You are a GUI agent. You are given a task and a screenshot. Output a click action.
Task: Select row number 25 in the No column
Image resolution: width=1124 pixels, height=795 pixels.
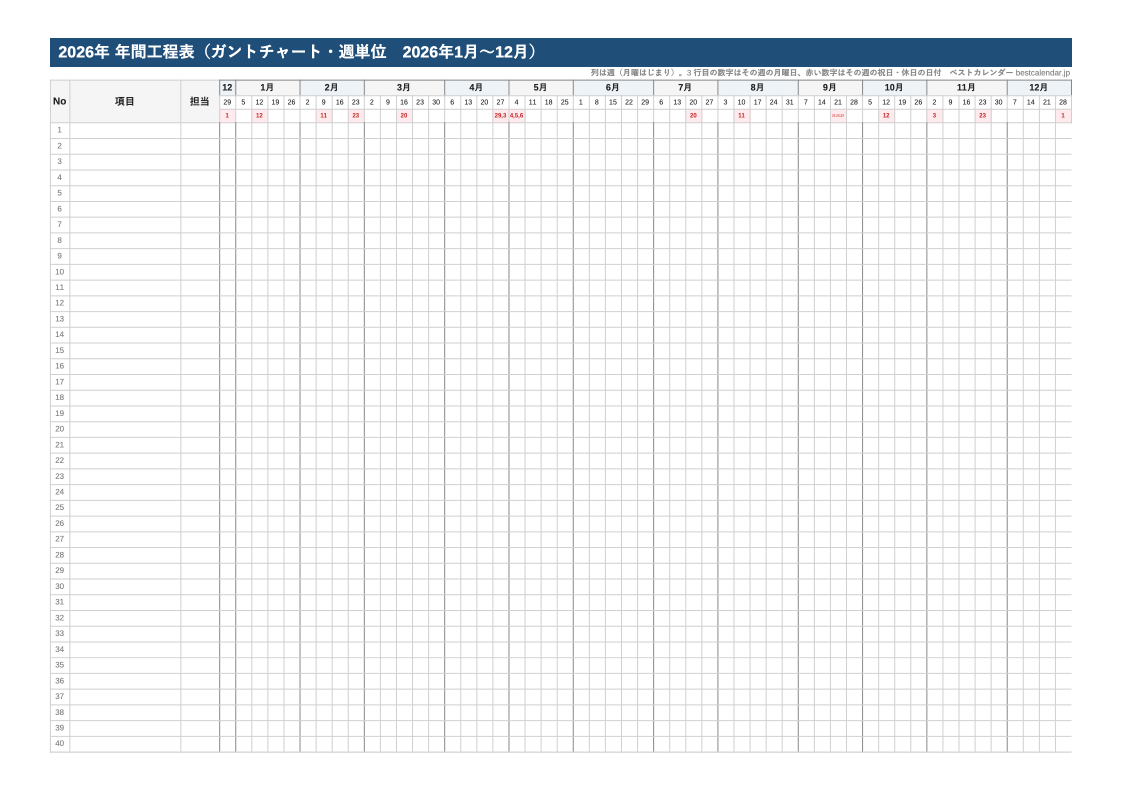tap(59, 508)
